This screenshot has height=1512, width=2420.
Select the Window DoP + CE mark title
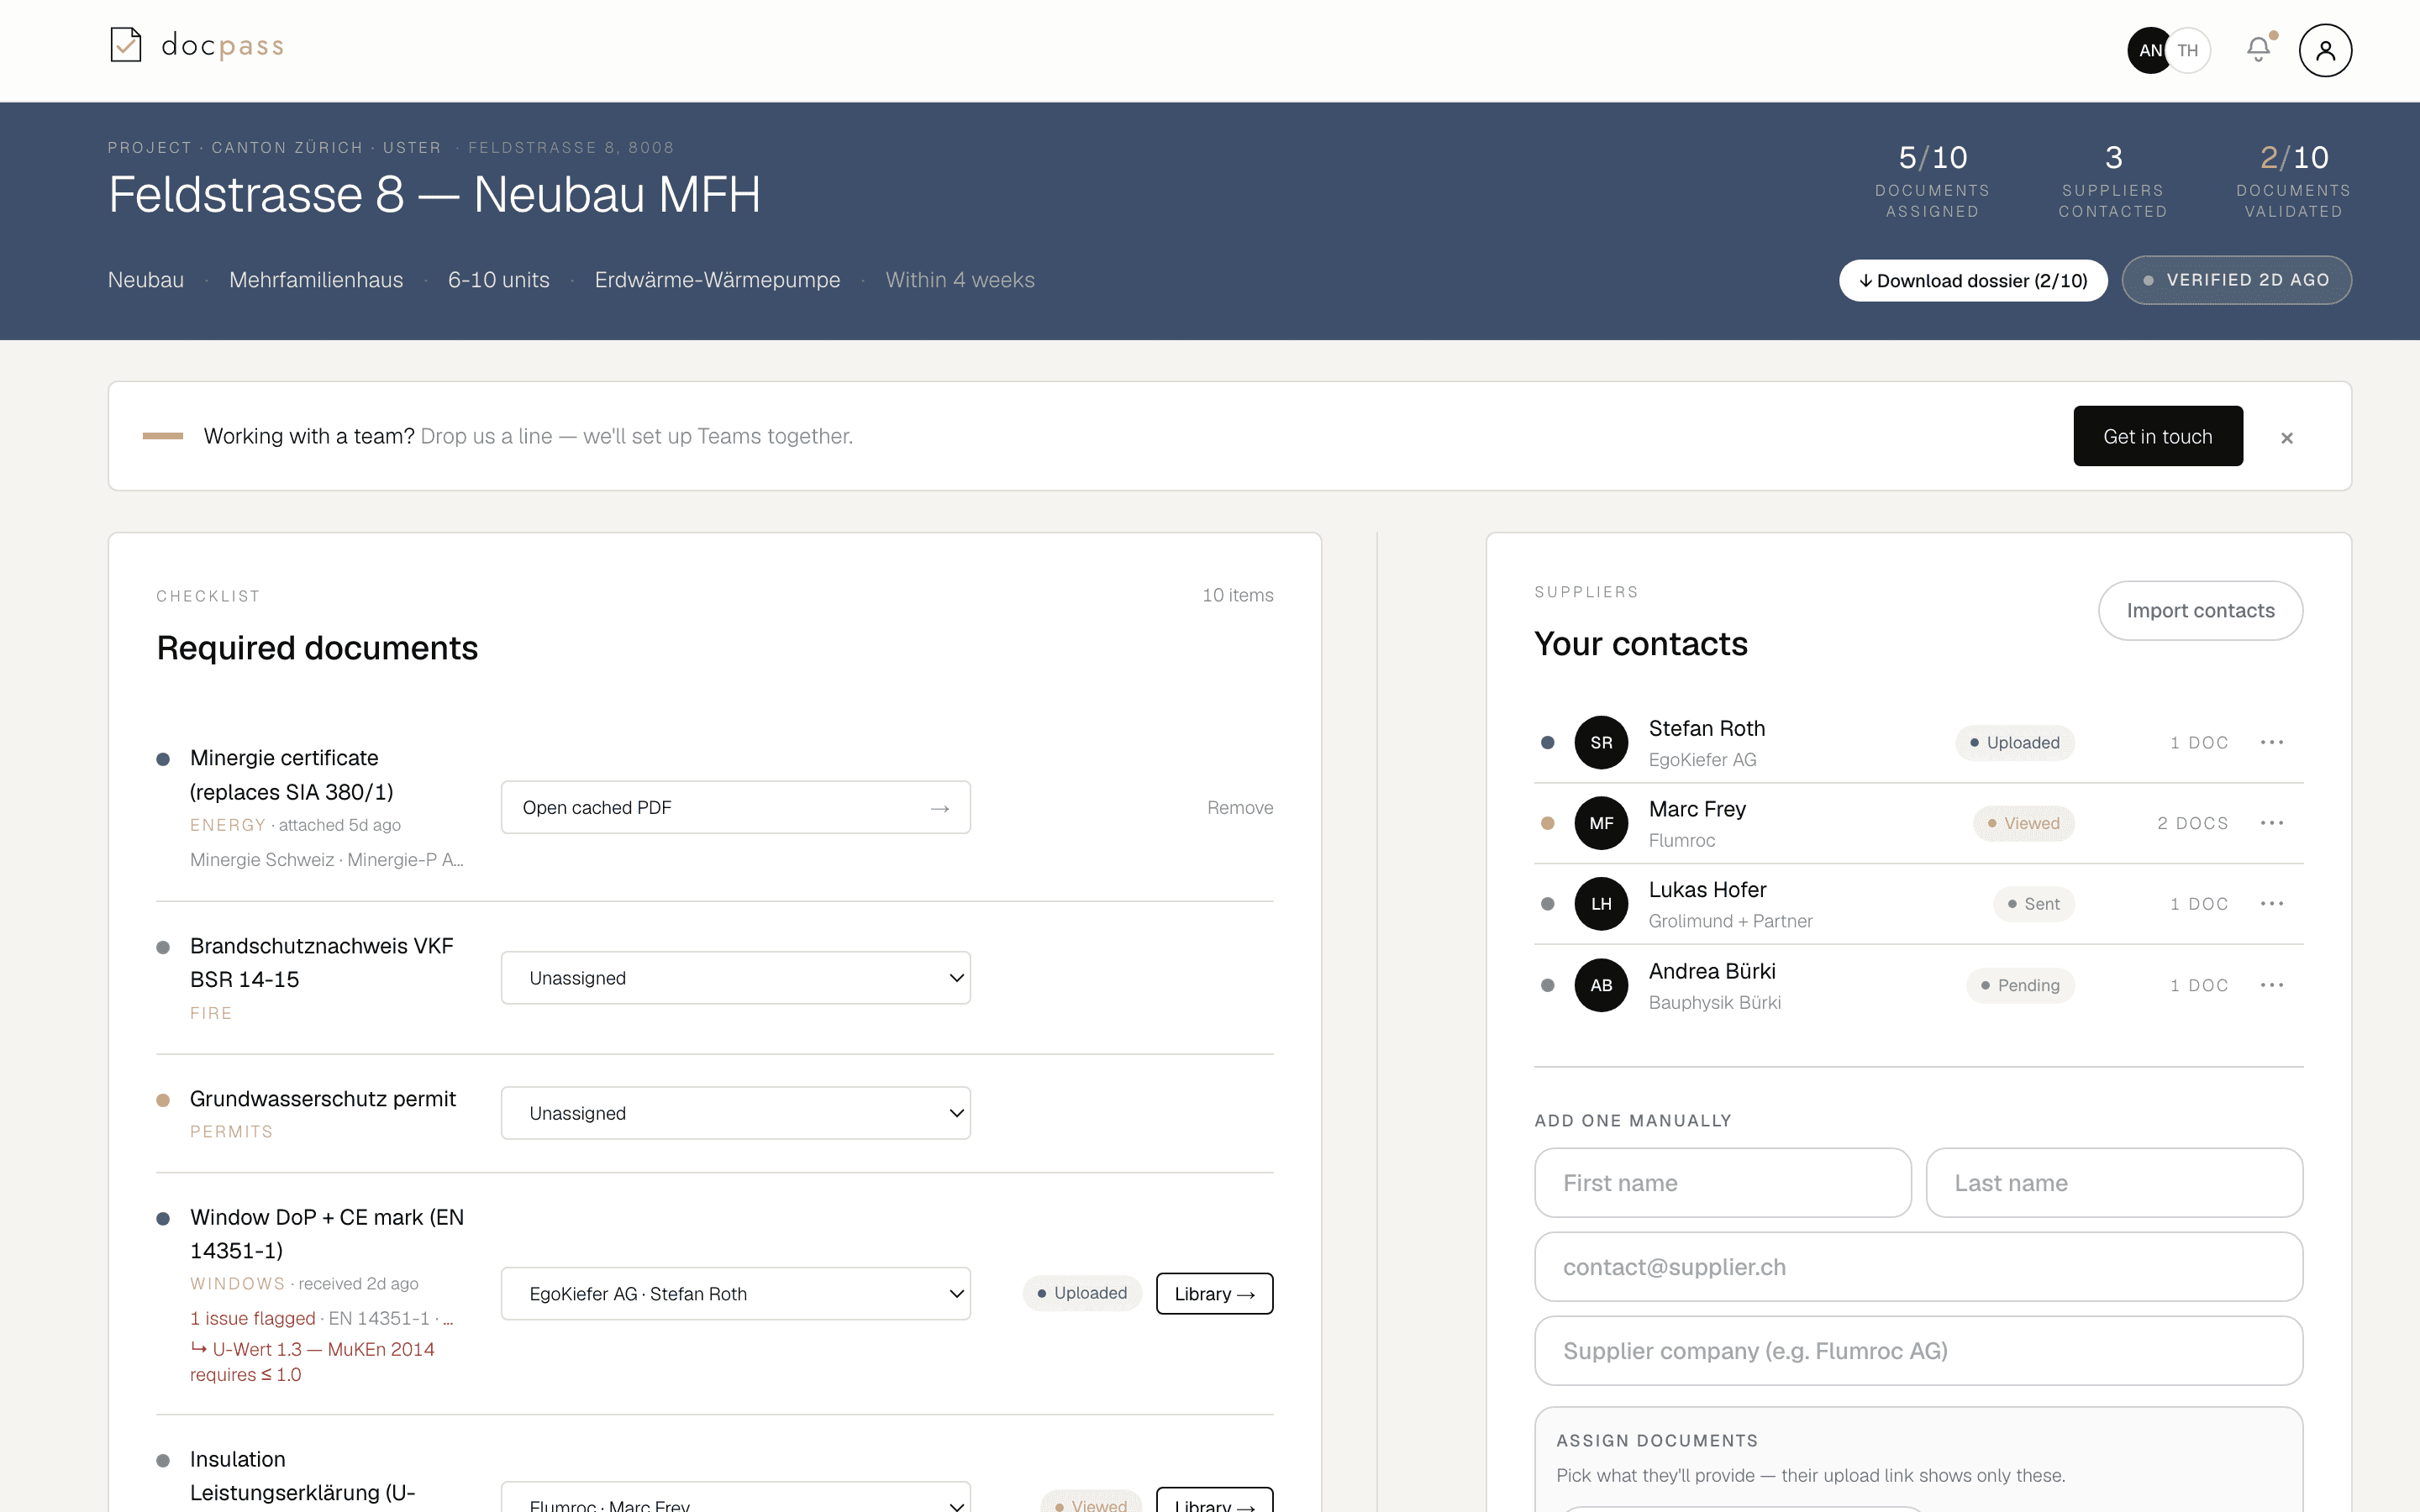(x=327, y=1234)
